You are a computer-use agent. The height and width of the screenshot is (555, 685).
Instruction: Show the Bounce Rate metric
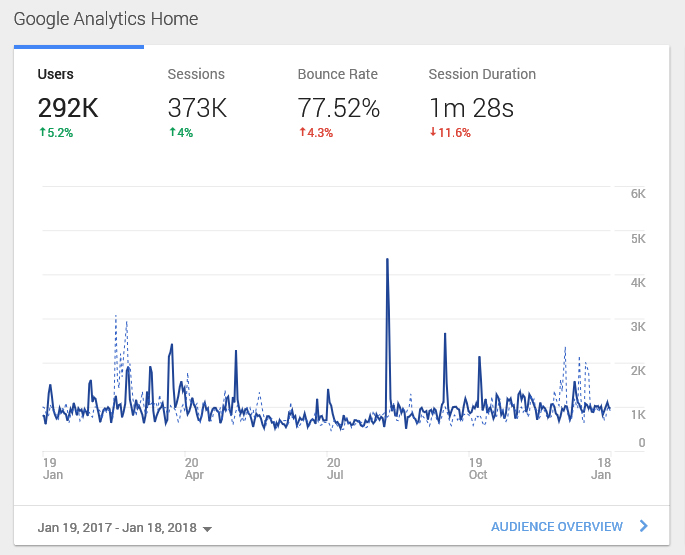pos(339,74)
